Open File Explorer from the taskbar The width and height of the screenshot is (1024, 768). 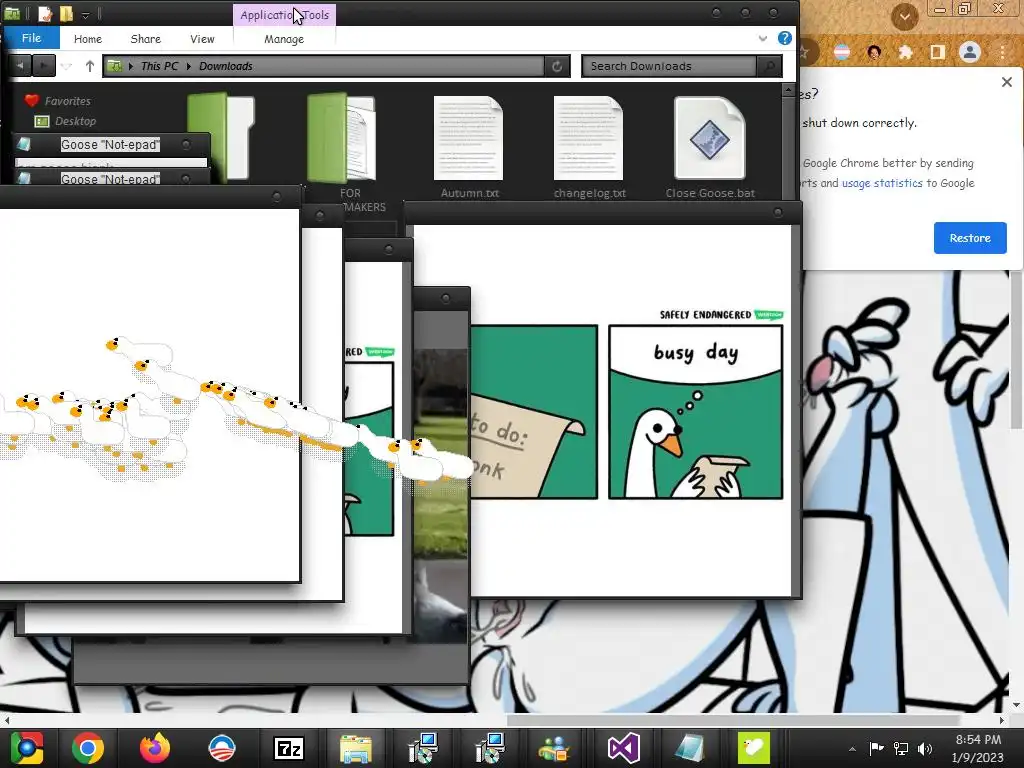coord(355,748)
